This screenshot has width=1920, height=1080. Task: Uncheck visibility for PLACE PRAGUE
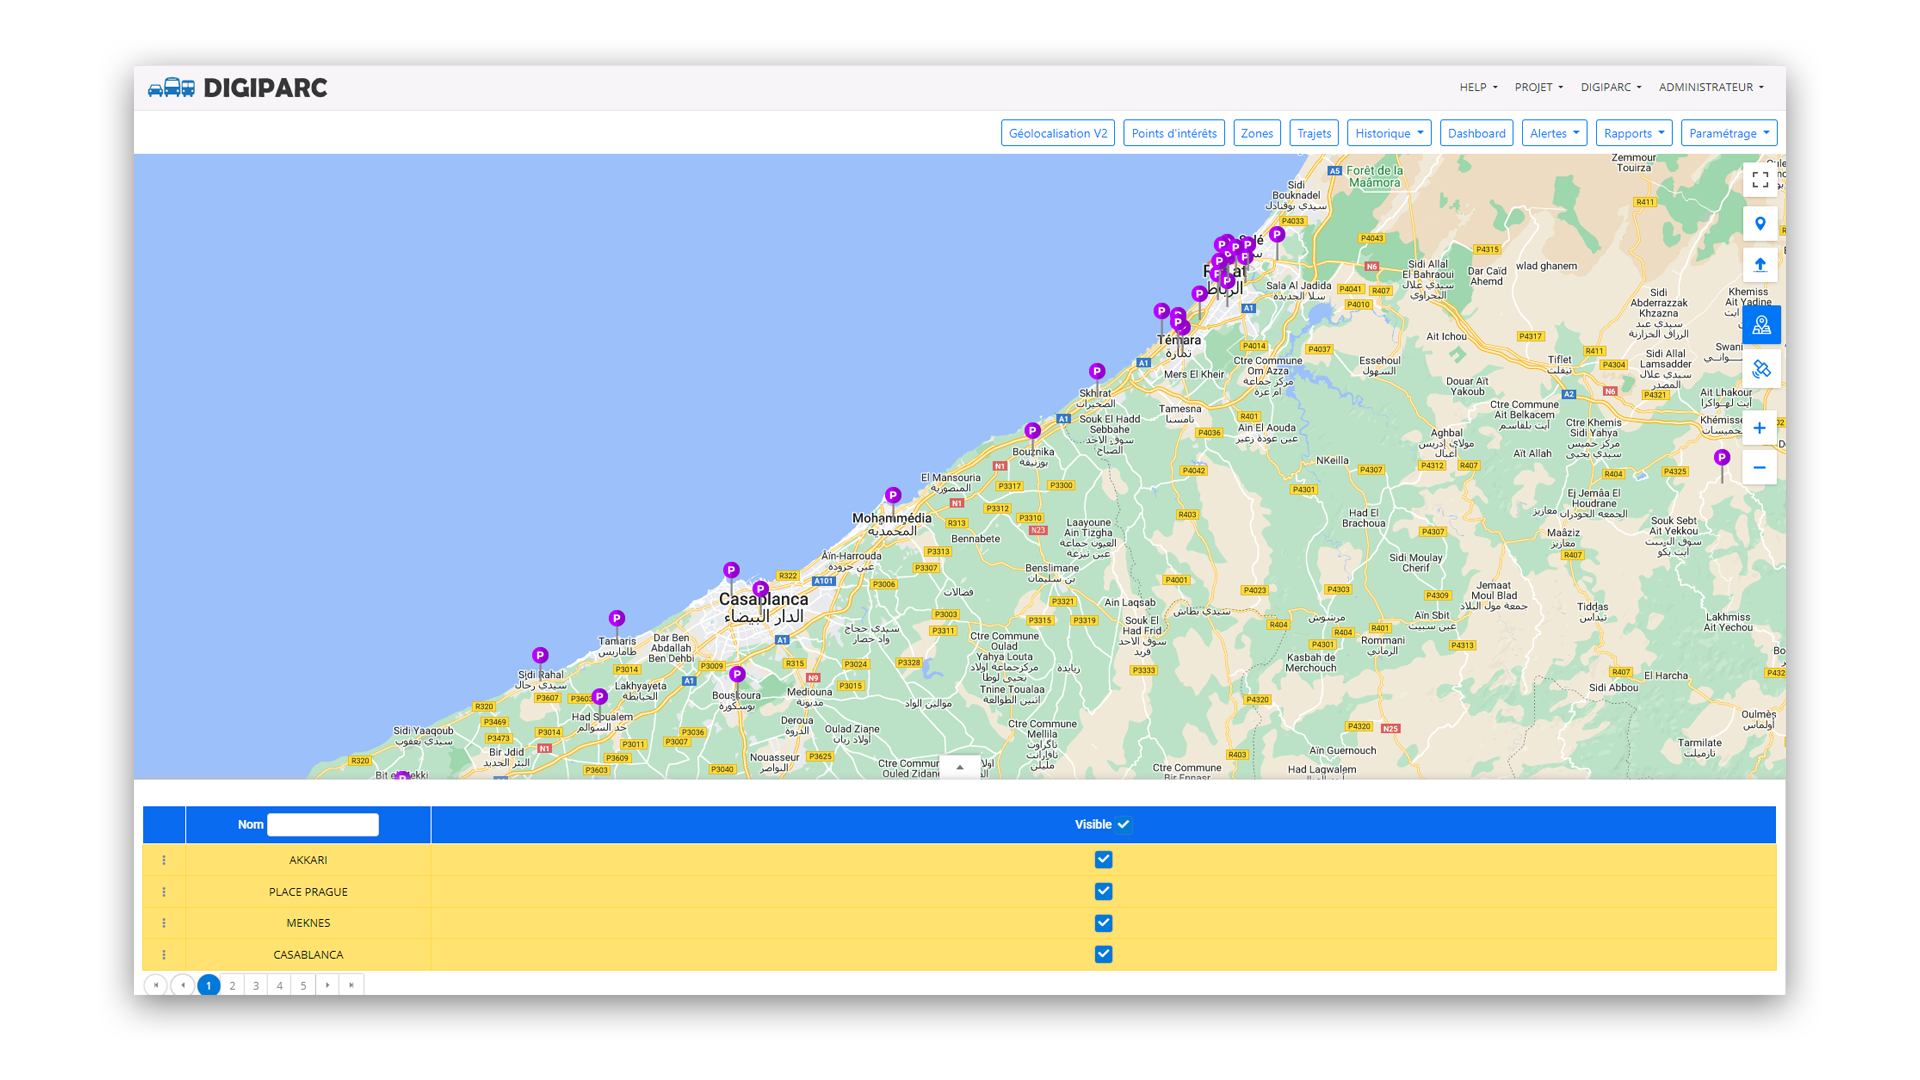pyautogui.click(x=1103, y=892)
